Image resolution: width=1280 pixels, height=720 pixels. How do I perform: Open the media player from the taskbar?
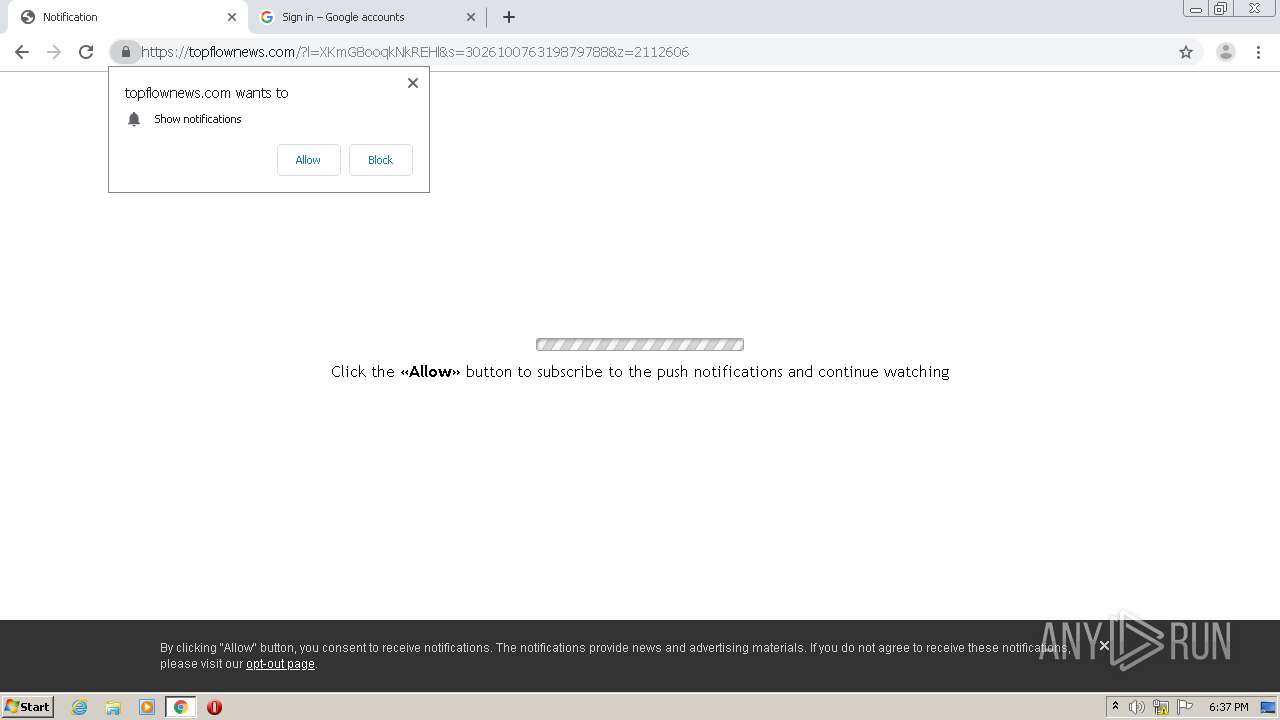147,707
